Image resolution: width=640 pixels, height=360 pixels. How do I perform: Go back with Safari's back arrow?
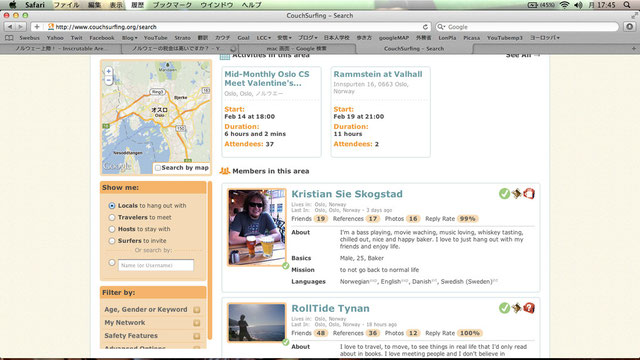pyautogui.click(x=10, y=27)
